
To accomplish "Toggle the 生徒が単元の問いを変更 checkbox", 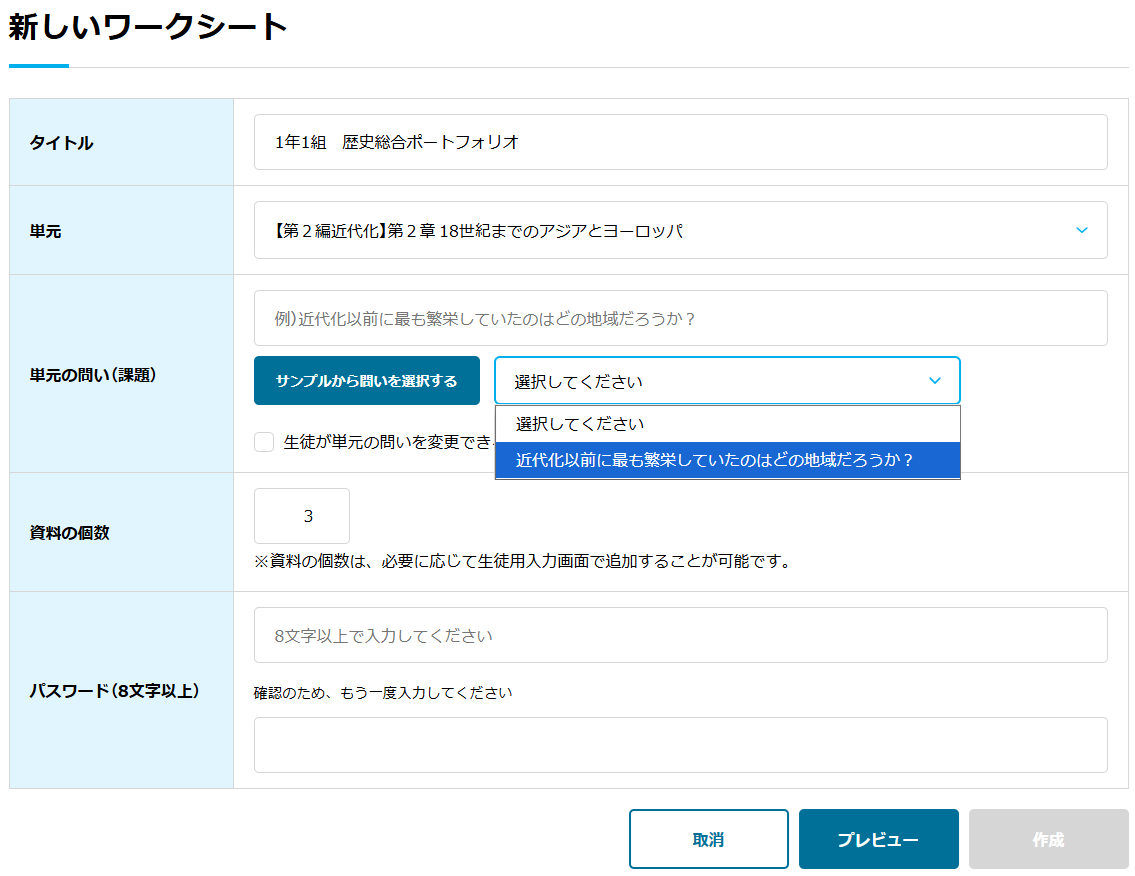I will (x=264, y=442).
